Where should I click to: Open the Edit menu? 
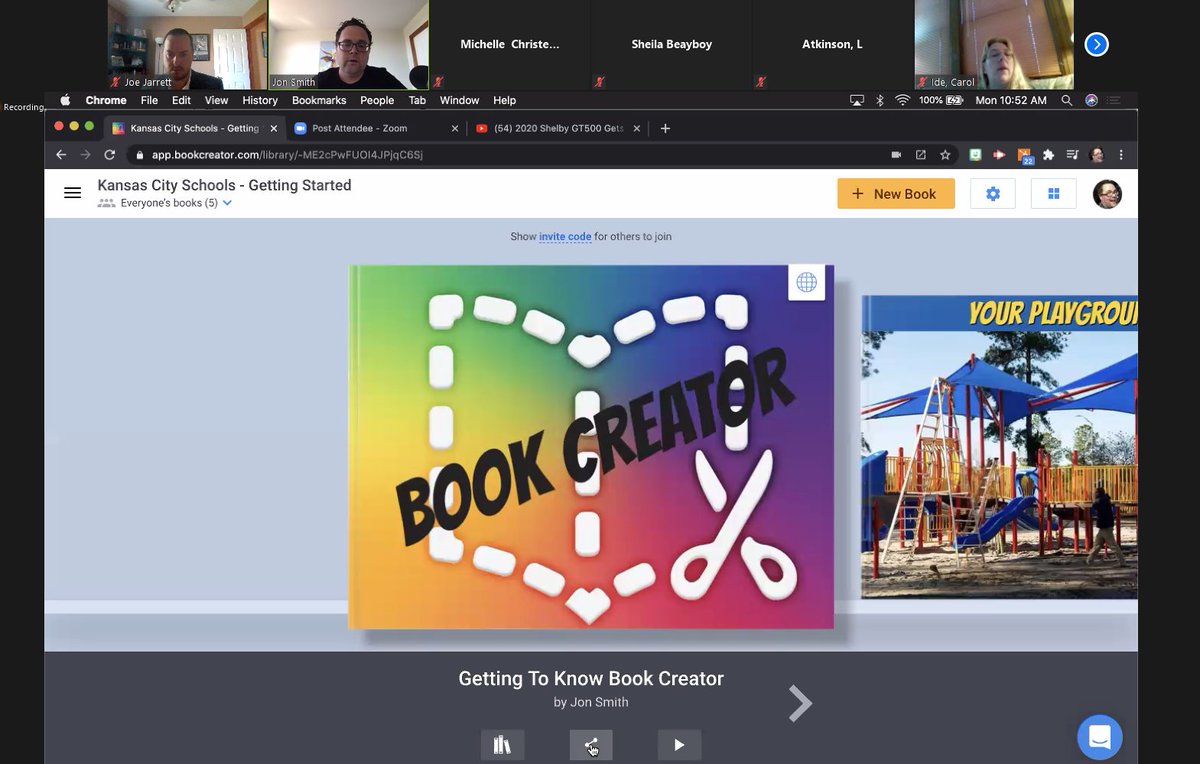[x=181, y=100]
